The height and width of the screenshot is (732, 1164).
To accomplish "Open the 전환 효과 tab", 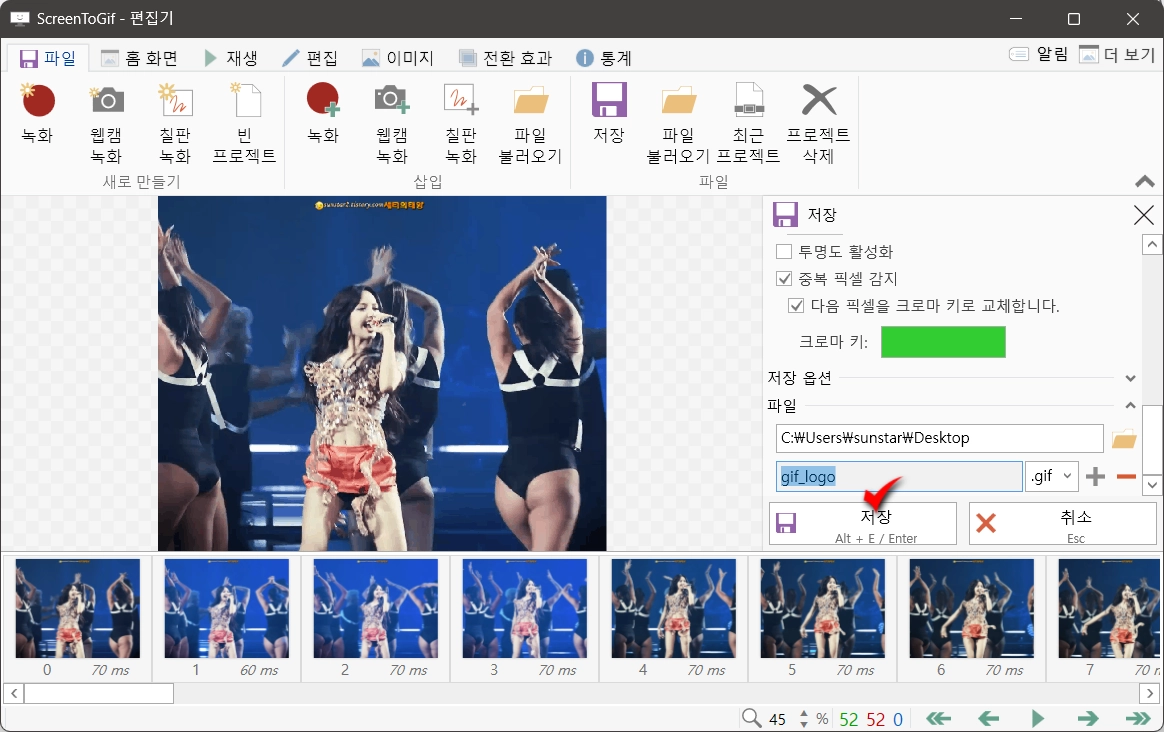I will coord(506,58).
